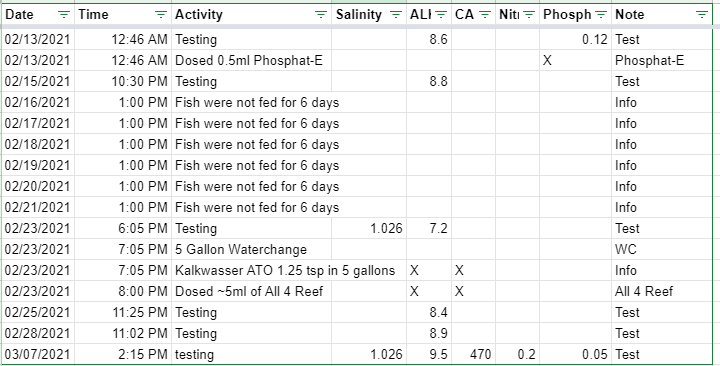Open the Activity column filter icon
The image size is (720, 366).
[321, 15]
